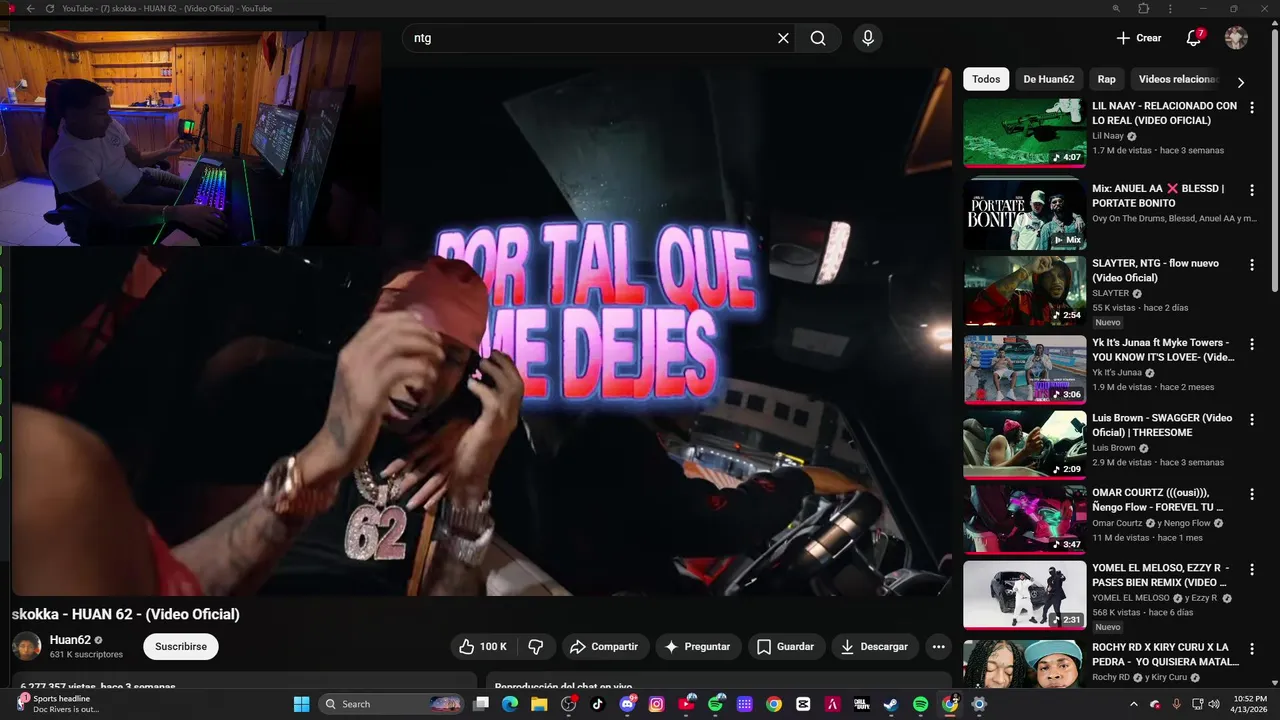Open the Huan62 channel avatar

[x=27, y=647]
